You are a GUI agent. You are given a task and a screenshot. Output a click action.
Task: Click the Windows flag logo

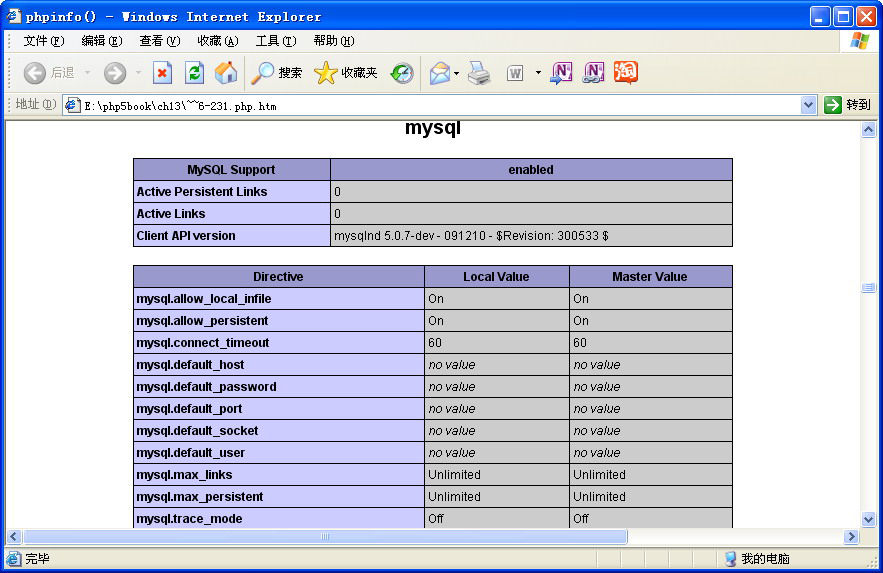(x=859, y=41)
